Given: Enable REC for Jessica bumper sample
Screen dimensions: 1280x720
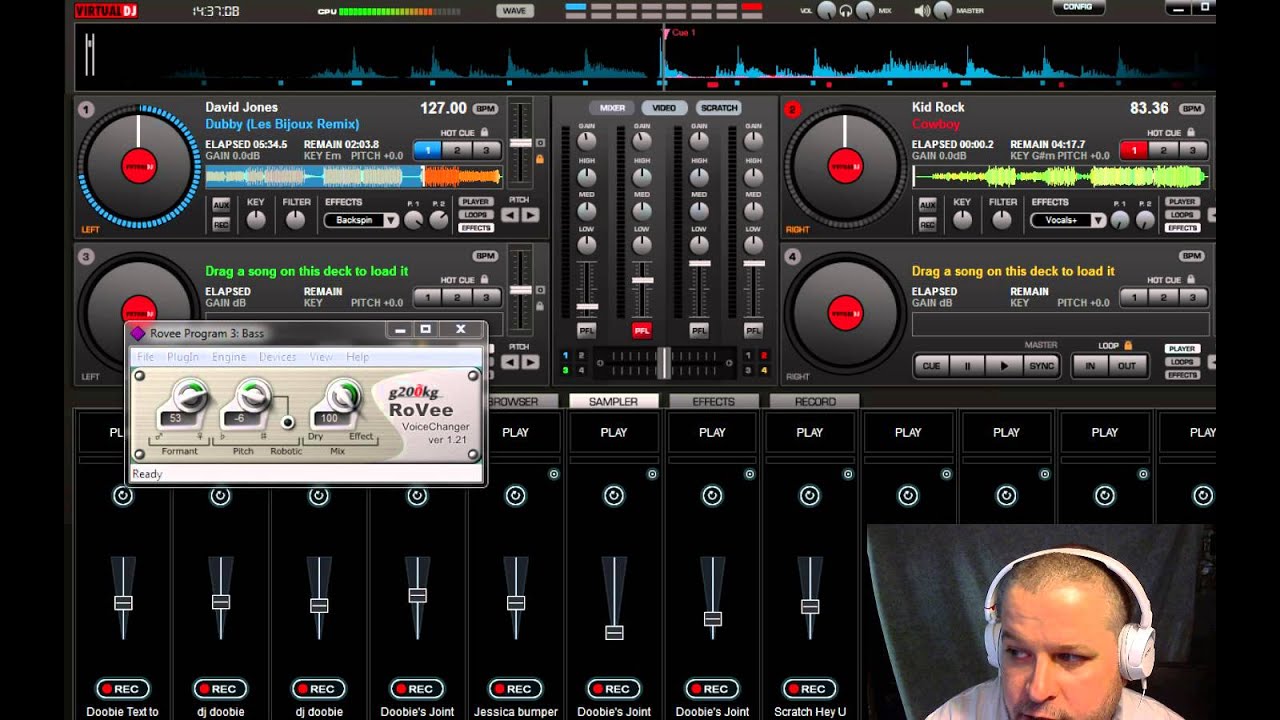Looking at the screenshot, I should click(515, 689).
